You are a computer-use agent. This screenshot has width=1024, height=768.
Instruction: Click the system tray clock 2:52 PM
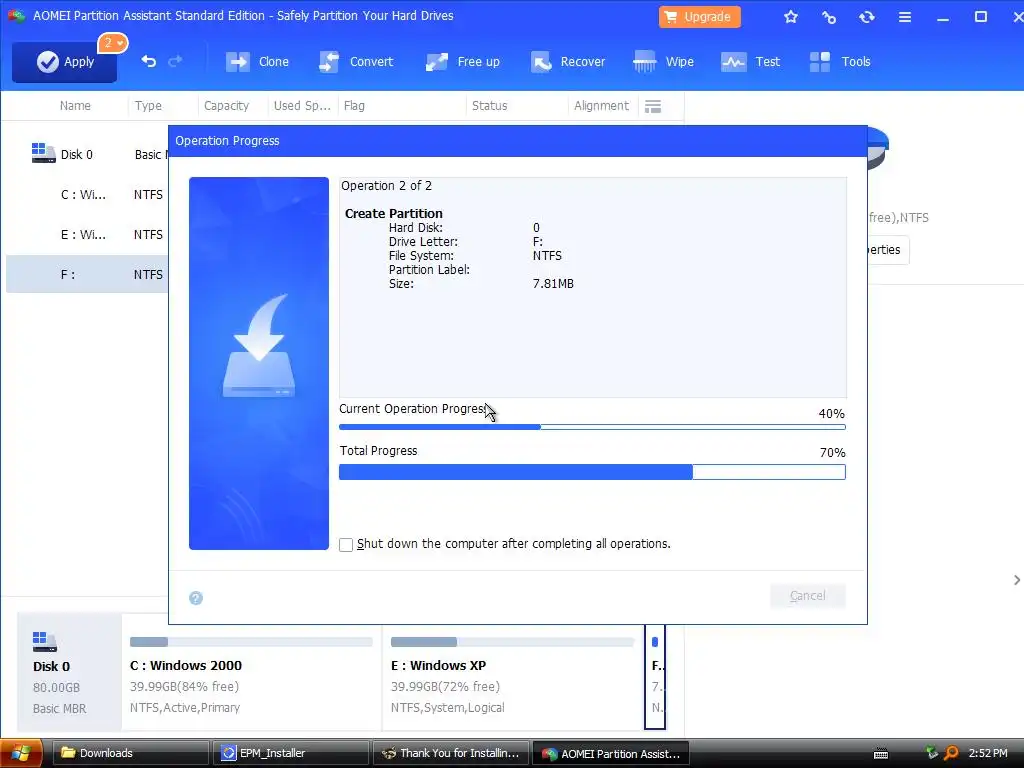(x=987, y=754)
